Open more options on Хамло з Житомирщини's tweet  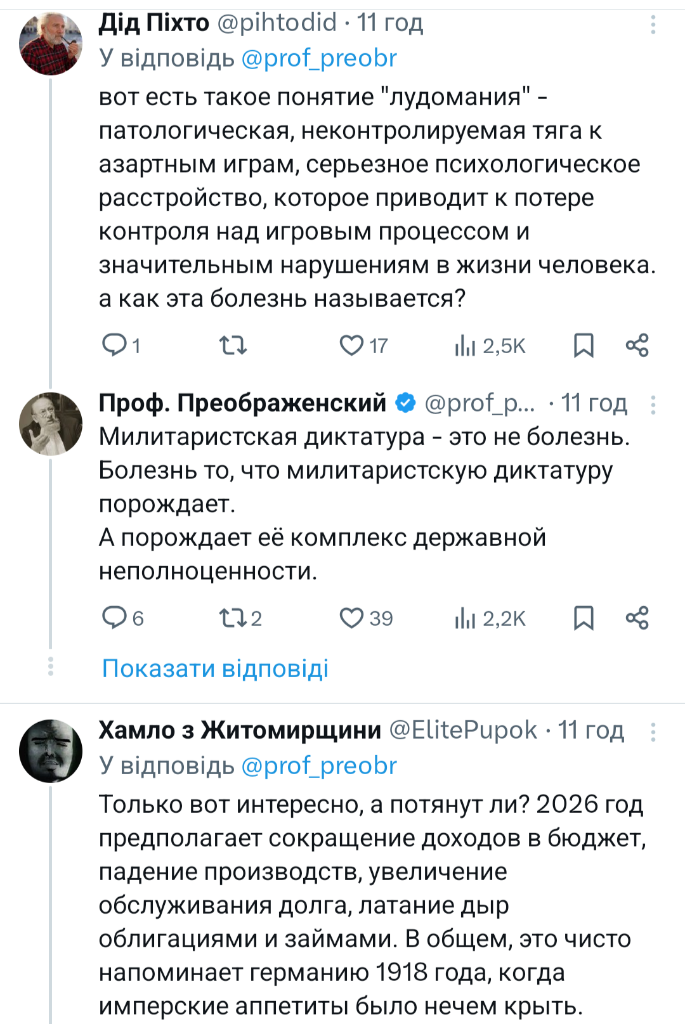[x=653, y=731]
